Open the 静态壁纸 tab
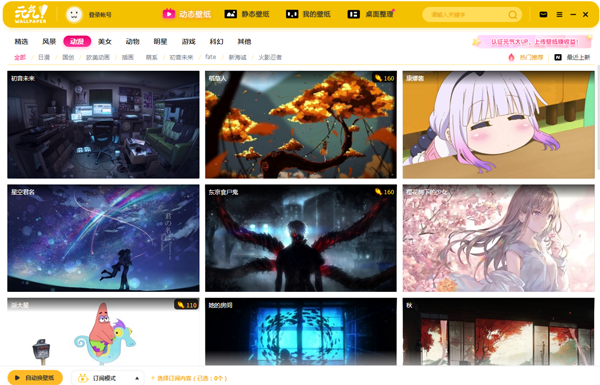The height and width of the screenshot is (385, 600). pyautogui.click(x=247, y=14)
